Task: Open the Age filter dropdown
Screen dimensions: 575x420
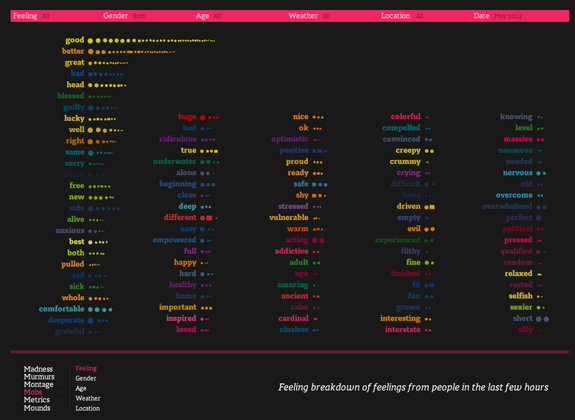Action: [x=208, y=16]
